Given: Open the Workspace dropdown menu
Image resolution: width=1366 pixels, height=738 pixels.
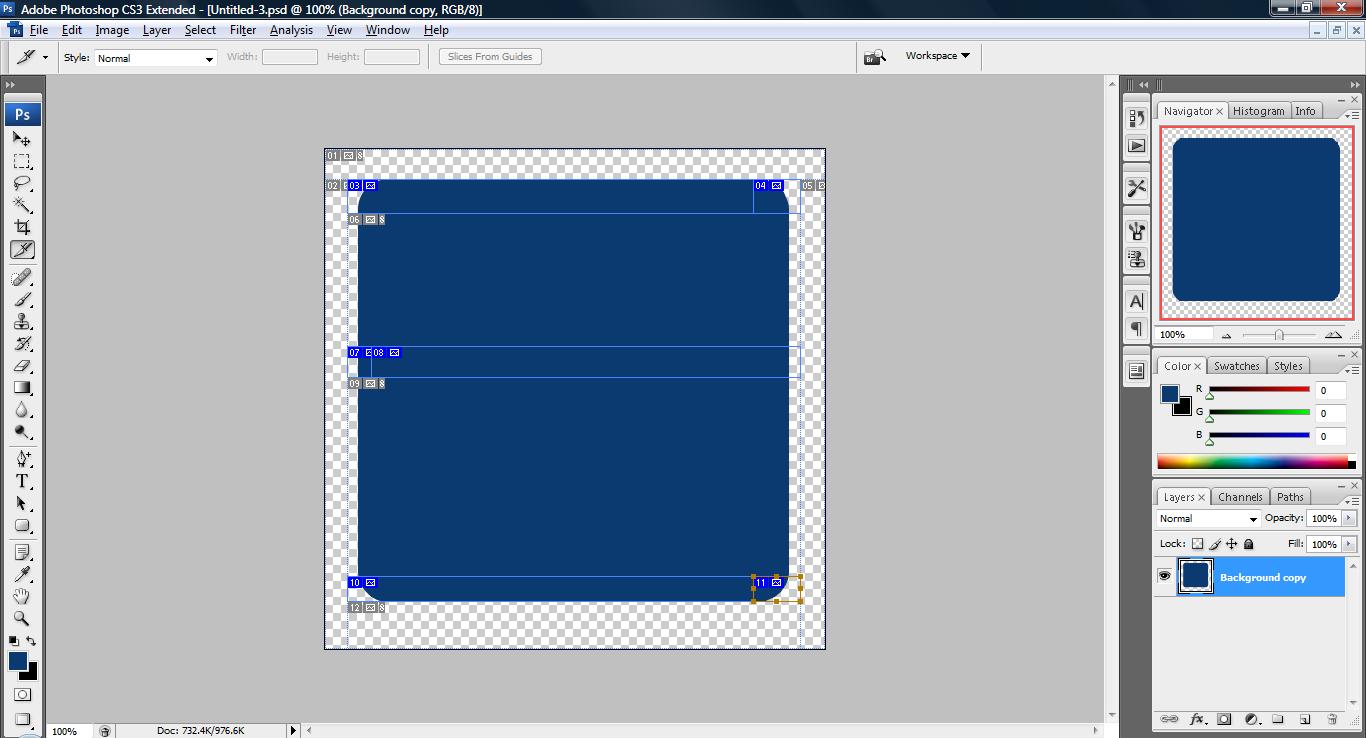Looking at the screenshot, I should click(x=937, y=56).
